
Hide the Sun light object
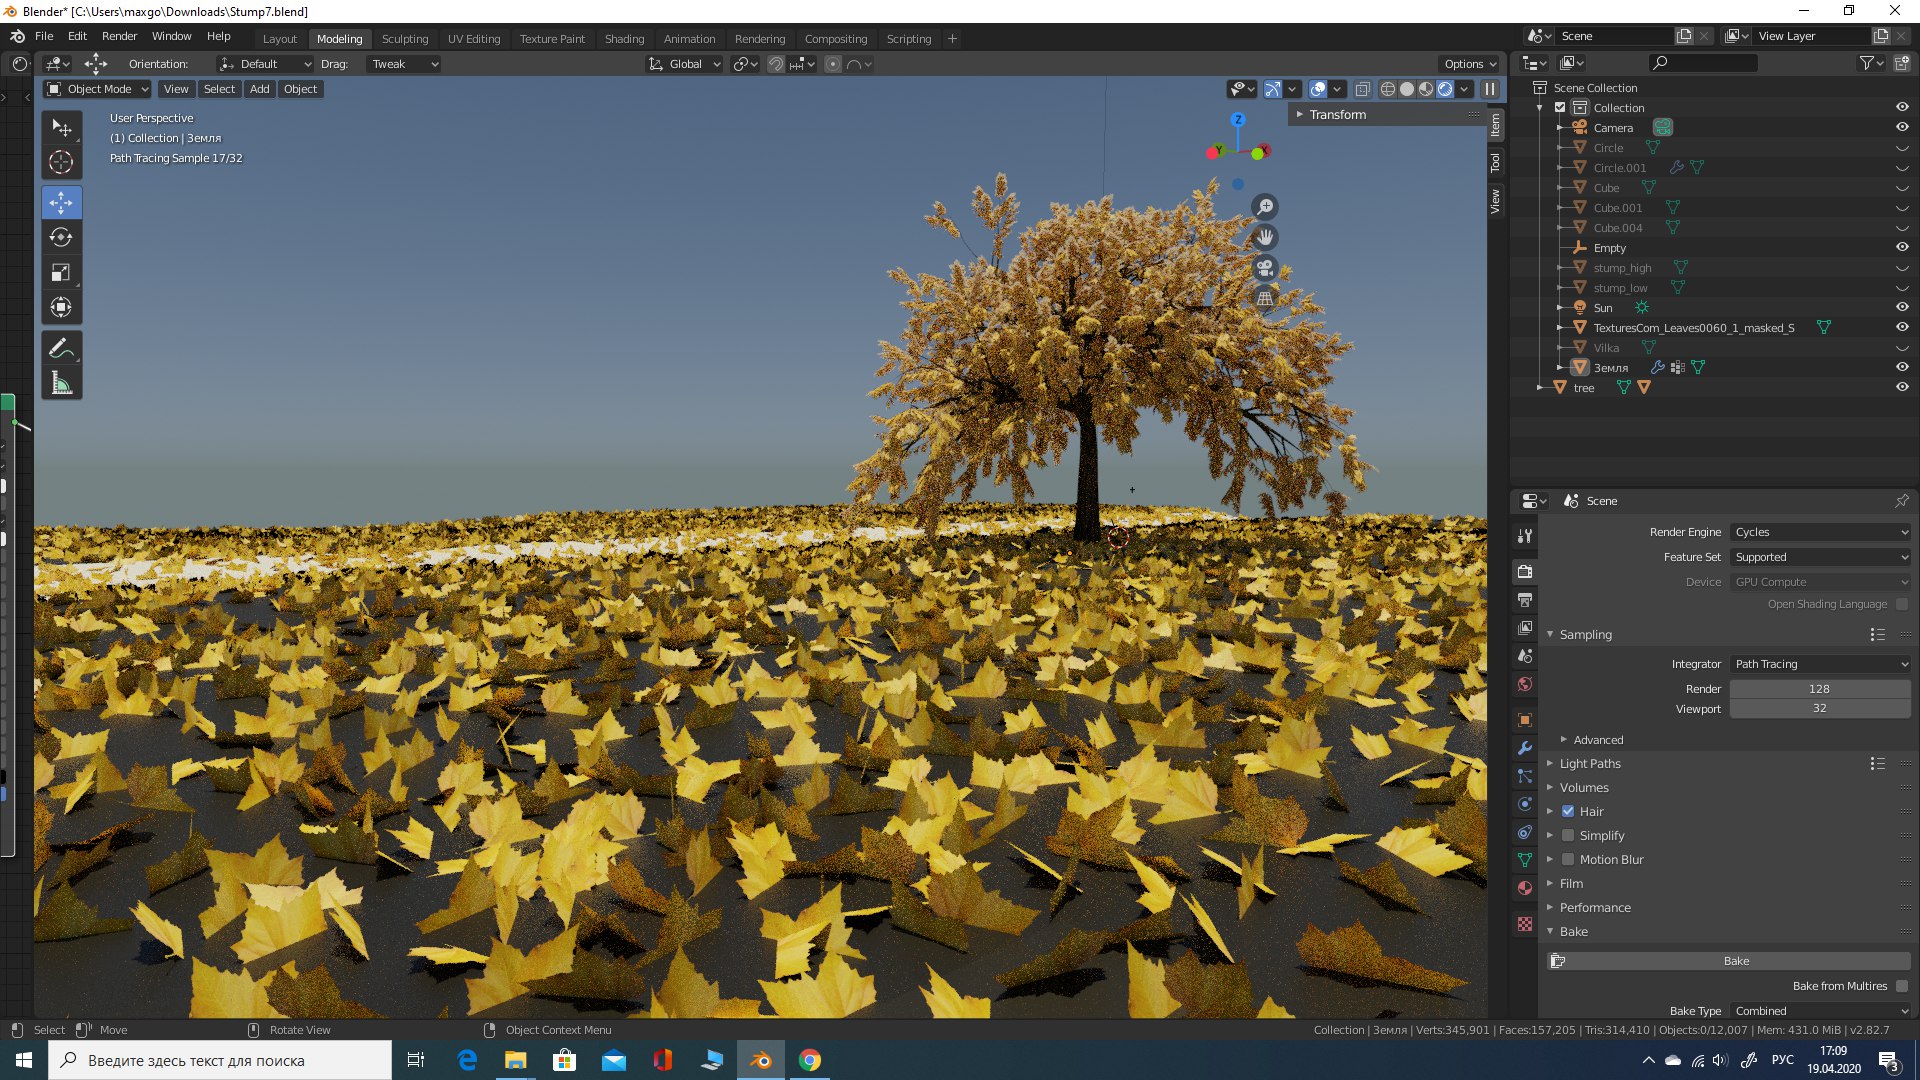(1902, 307)
